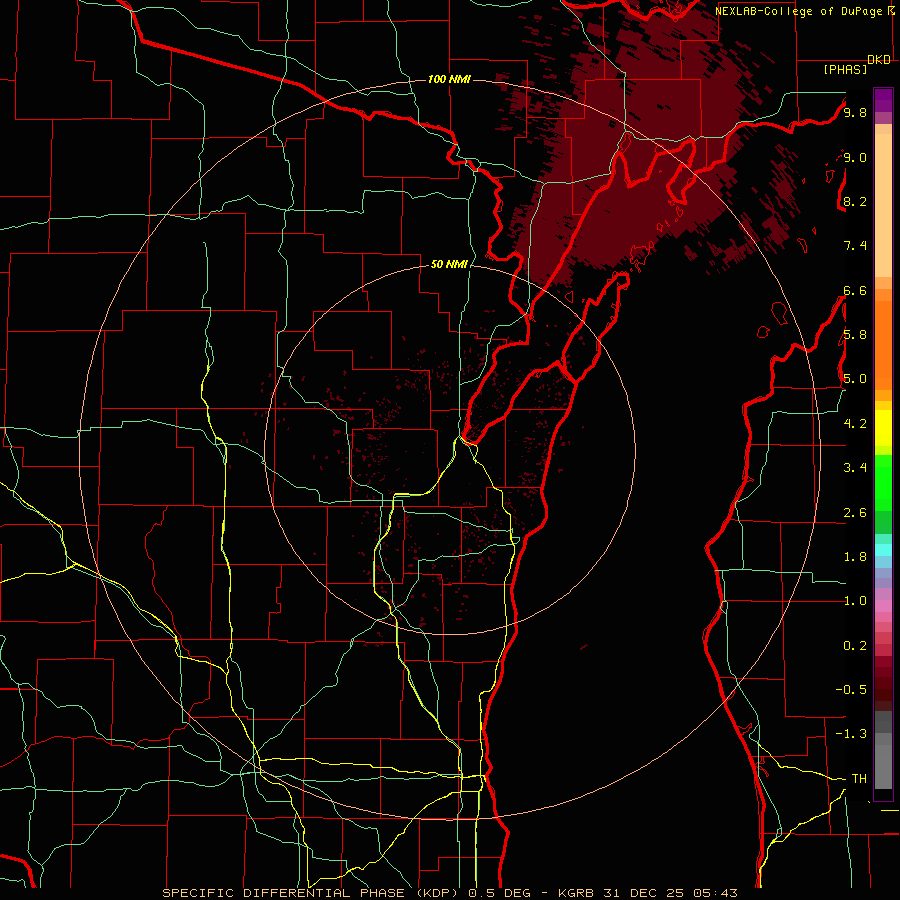The height and width of the screenshot is (900, 900).
Task: Pick the gray color bar segment near TH
Action: click(883, 767)
